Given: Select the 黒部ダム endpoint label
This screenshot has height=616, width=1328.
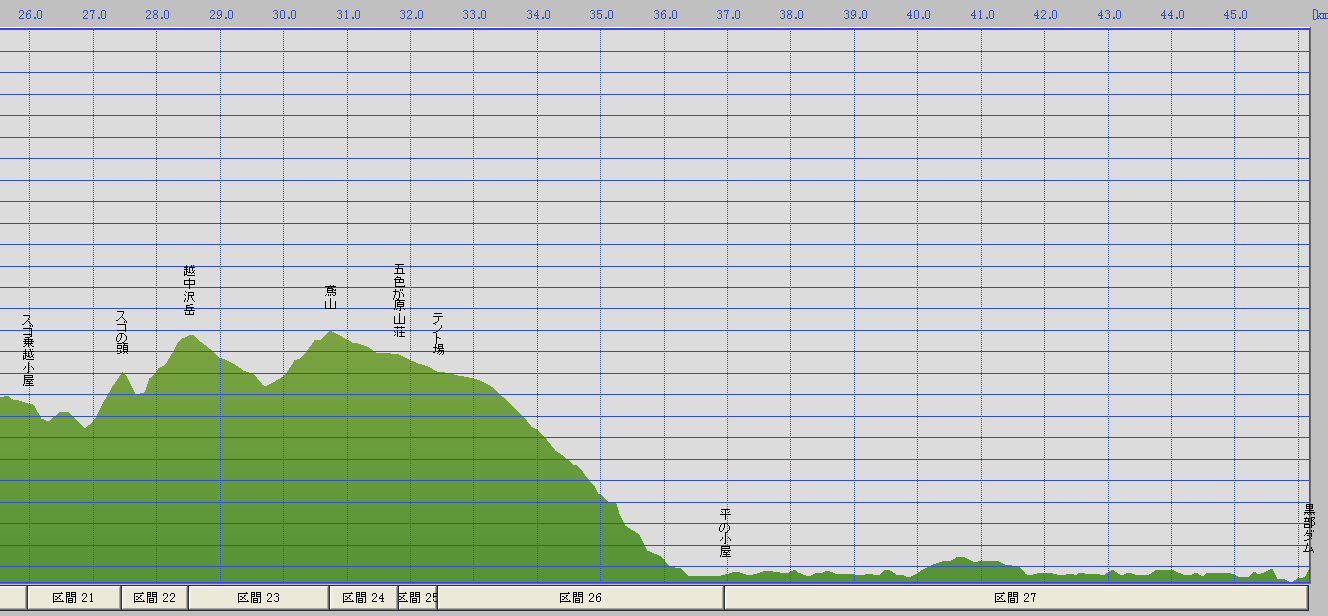Looking at the screenshot, I should tap(1308, 529).
